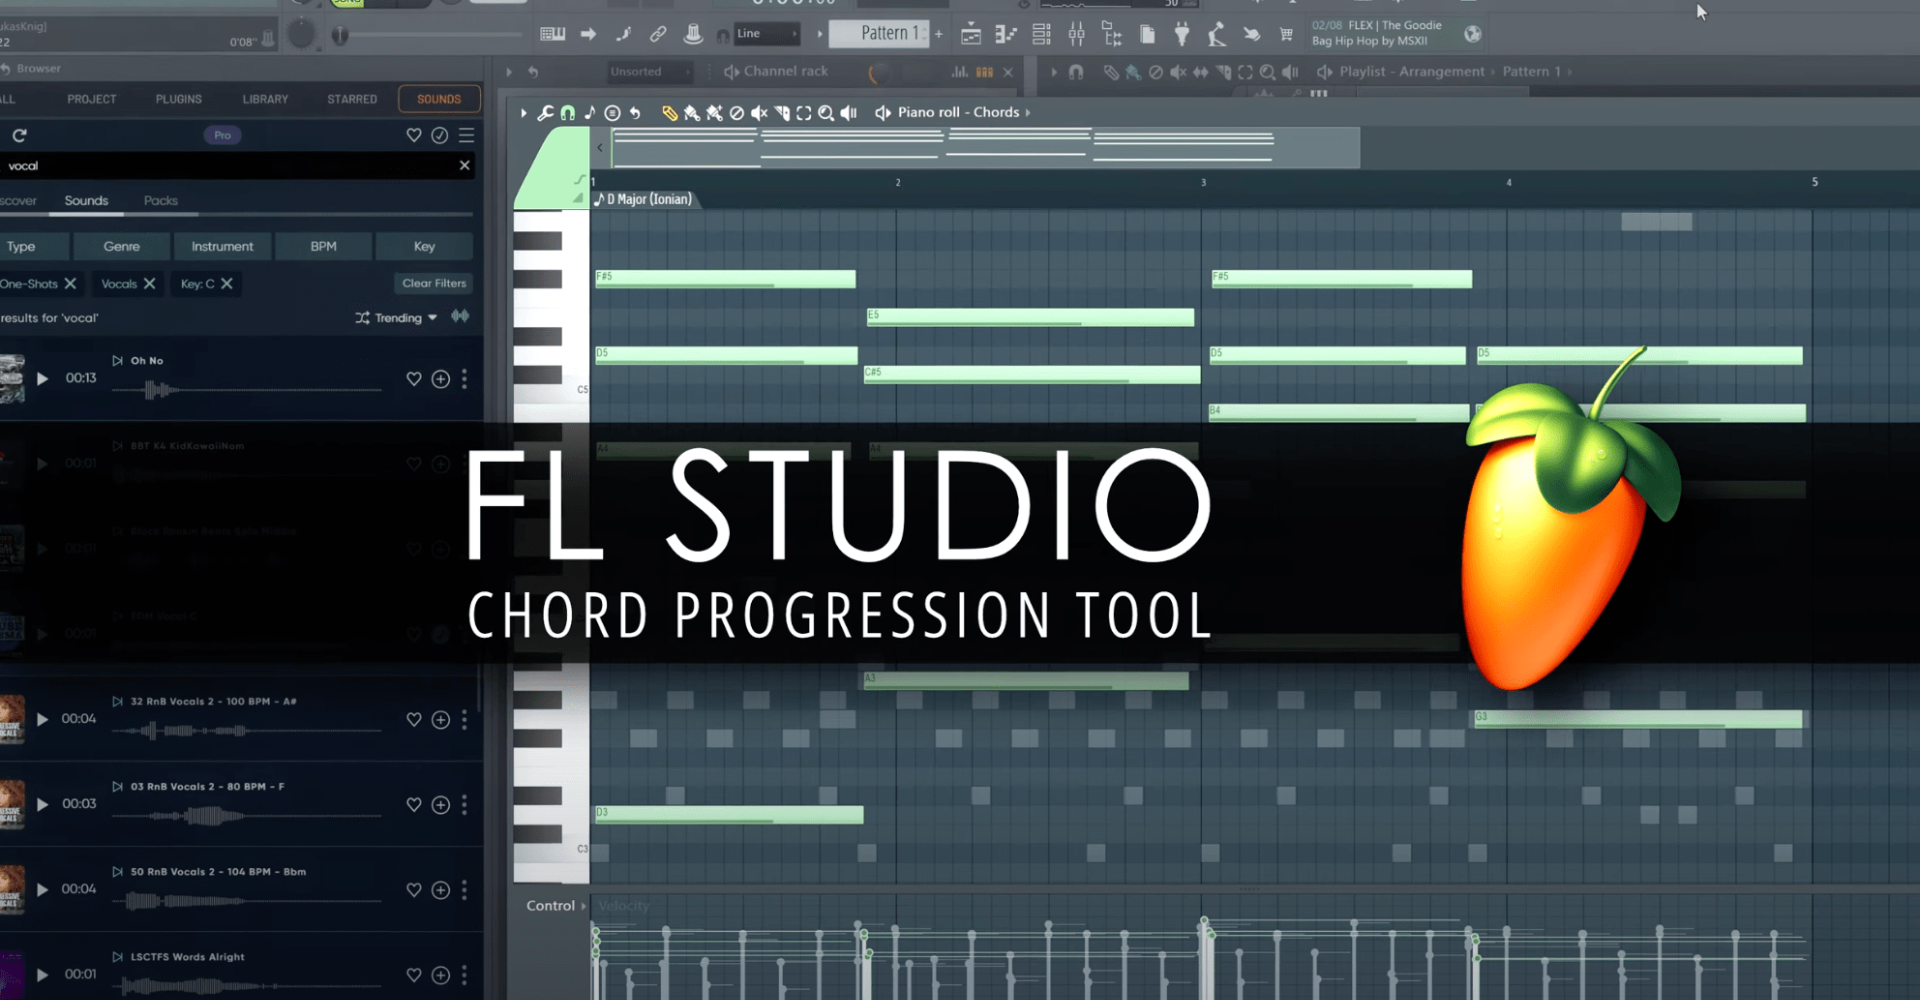This screenshot has width=1920, height=1000.
Task: Toggle the main snap magnet icon
Action: click(x=723, y=35)
